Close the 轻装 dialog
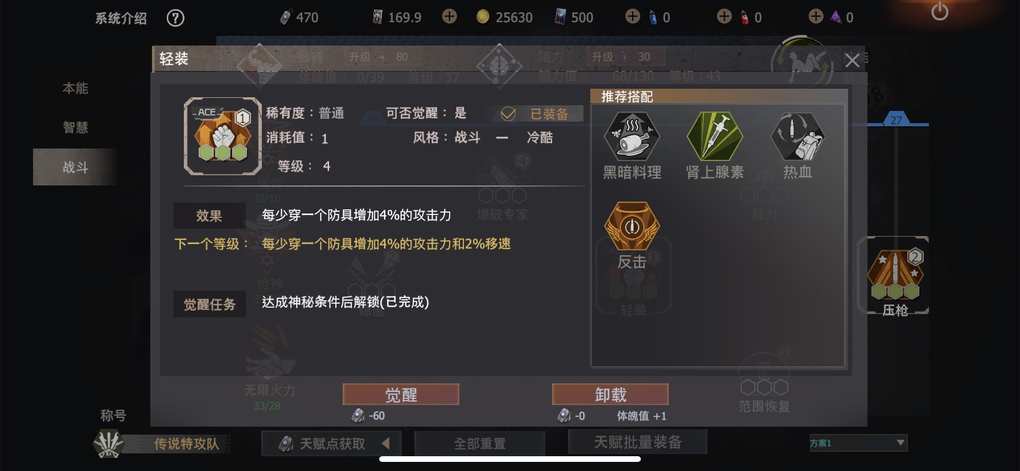The height and width of the screenshot is (471, 1020). tap(852, 61)
